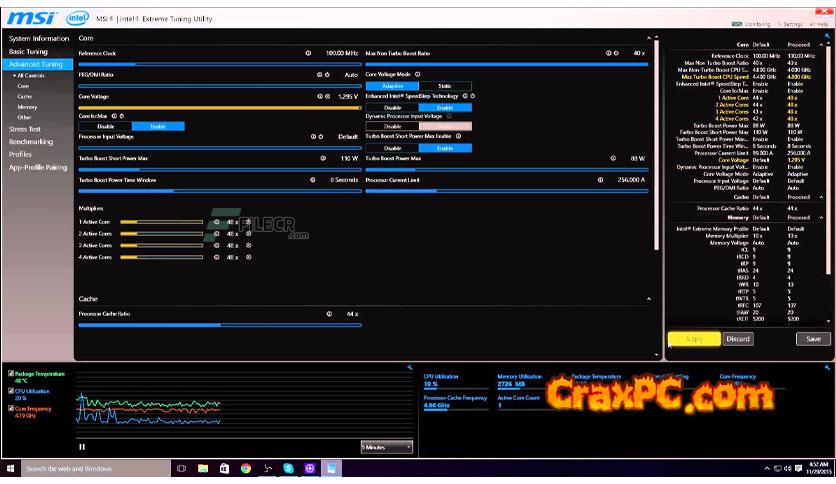836x484 pixels.
Task: Click wrench icon above monitoring graph
Action: 409,367
